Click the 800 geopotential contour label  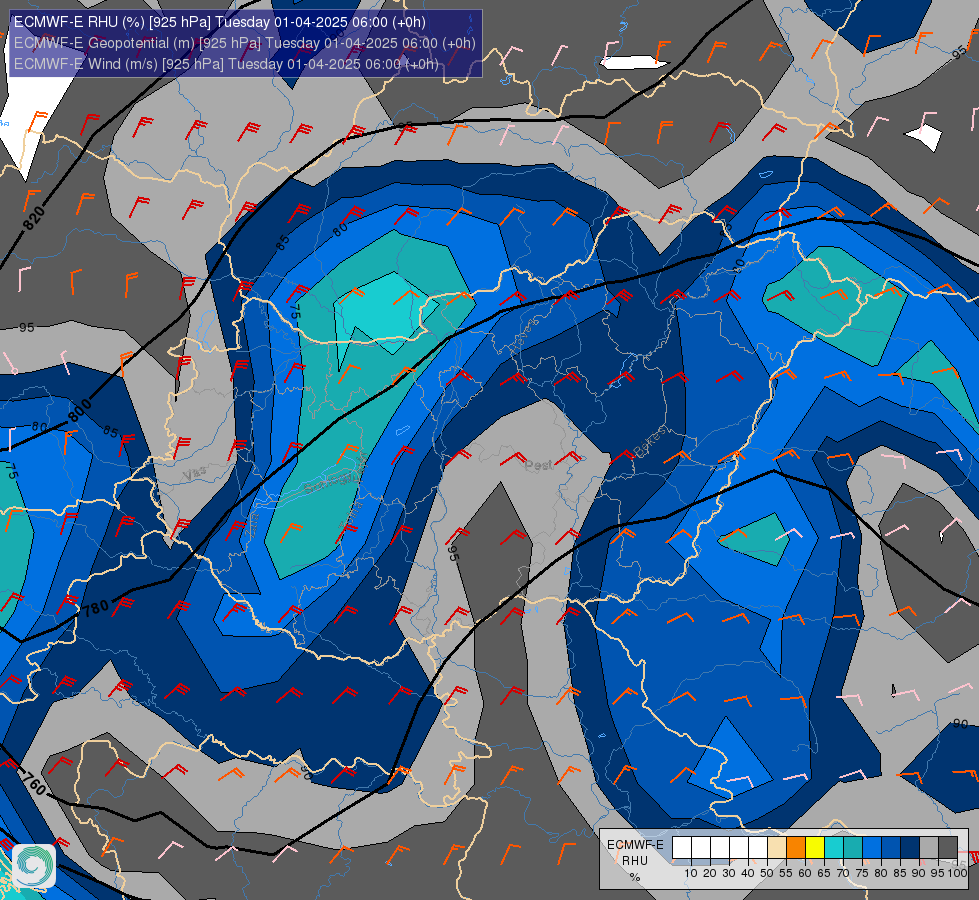coord(80,410)
